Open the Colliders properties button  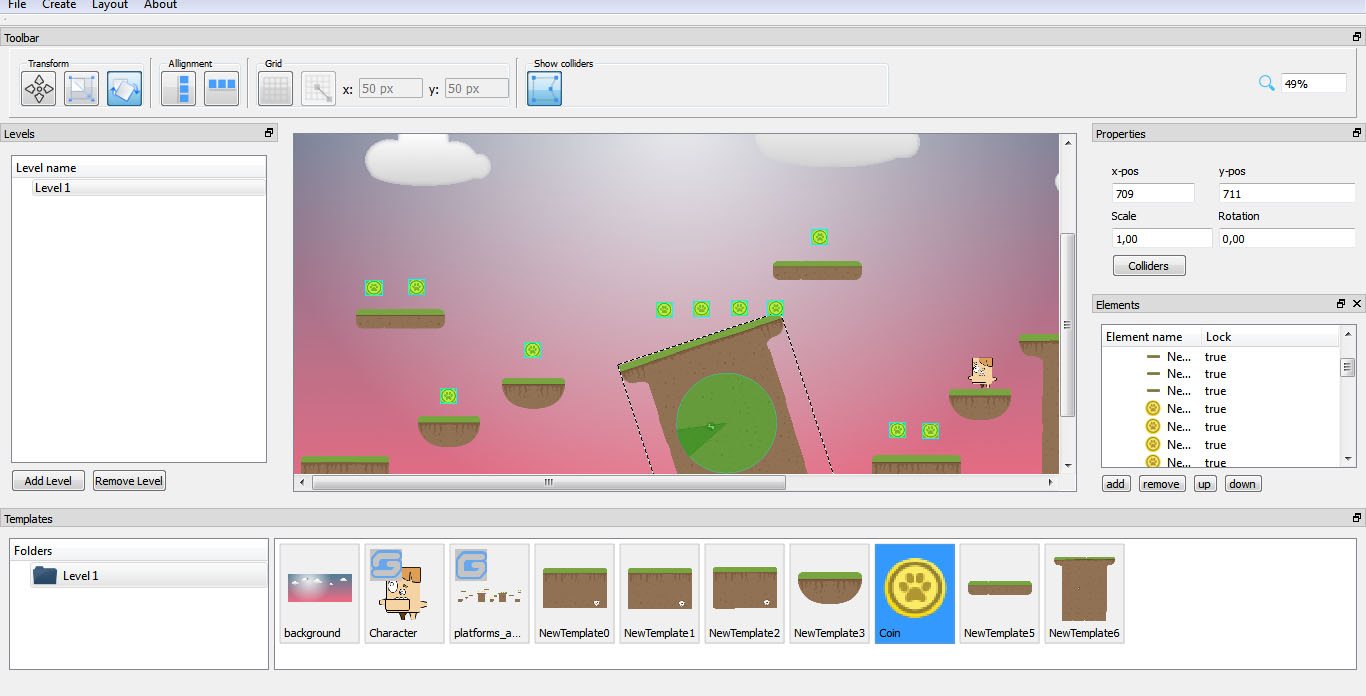point(1149,266)
